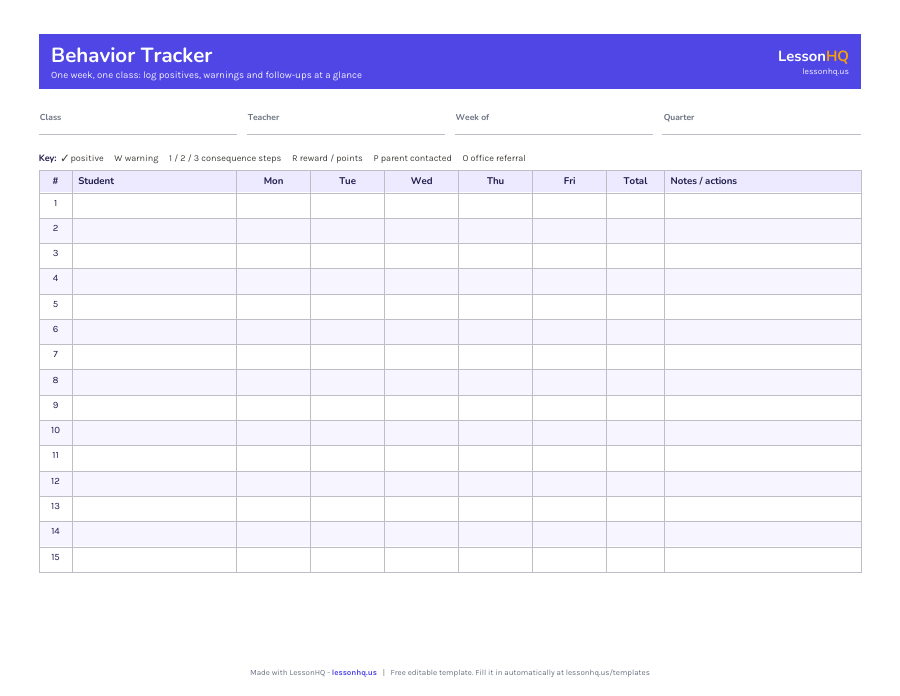Select the Tue column header
Image resolution: width=900 pixels, height=696 pixels.
tap(347, 181)
